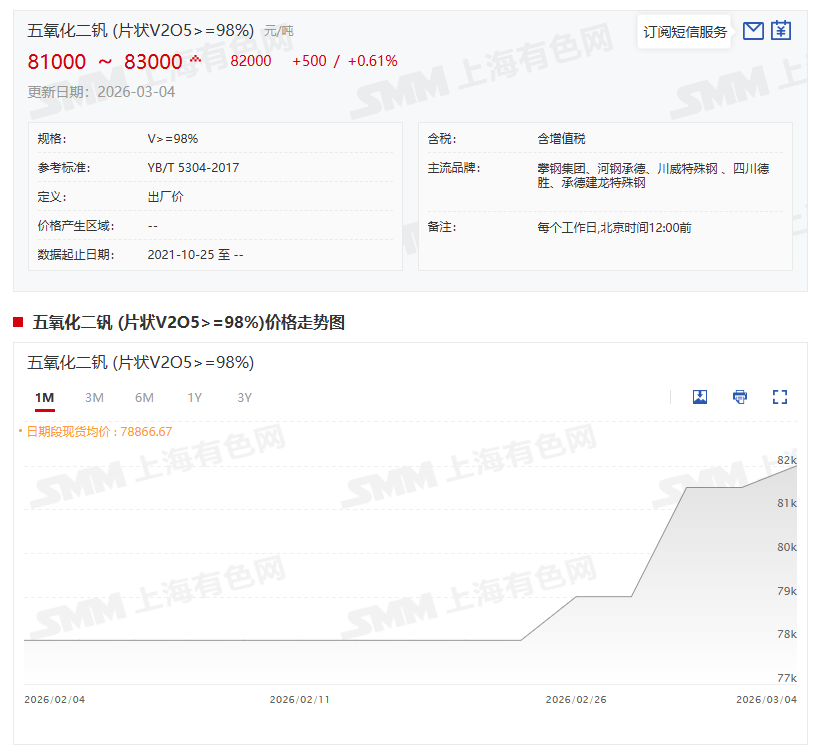Click the 五氧化二钒 product title at top
Viewport: 813px width, 753px height.
140,30
